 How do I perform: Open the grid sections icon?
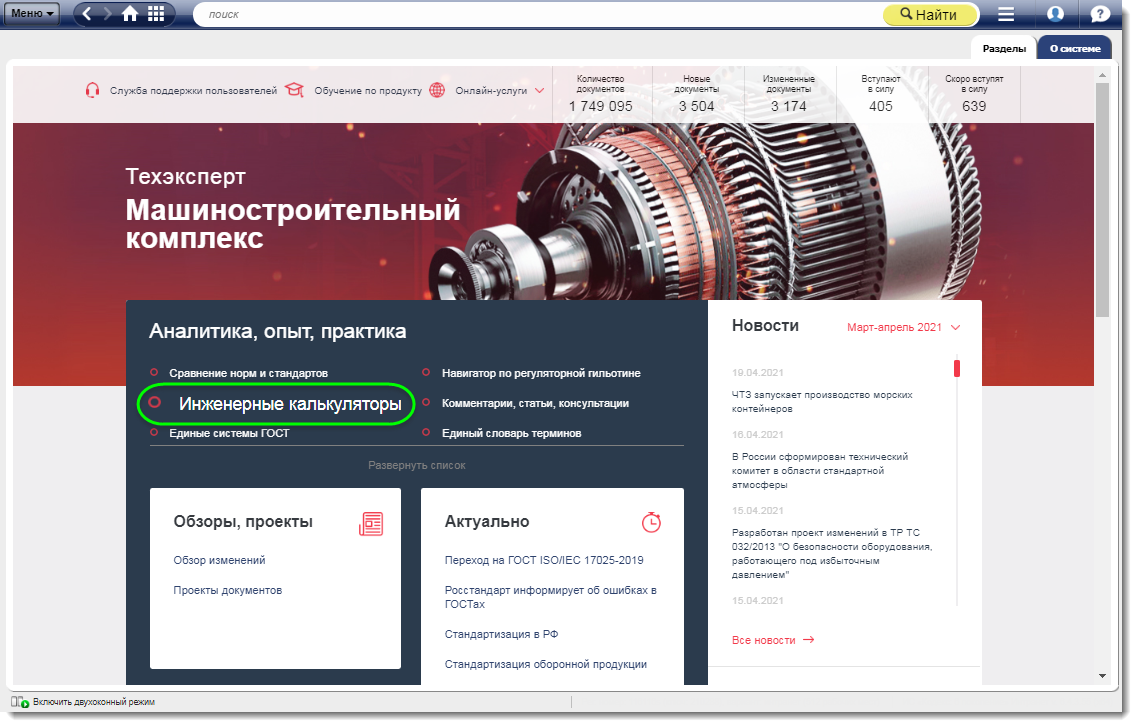tap(156, 14)
